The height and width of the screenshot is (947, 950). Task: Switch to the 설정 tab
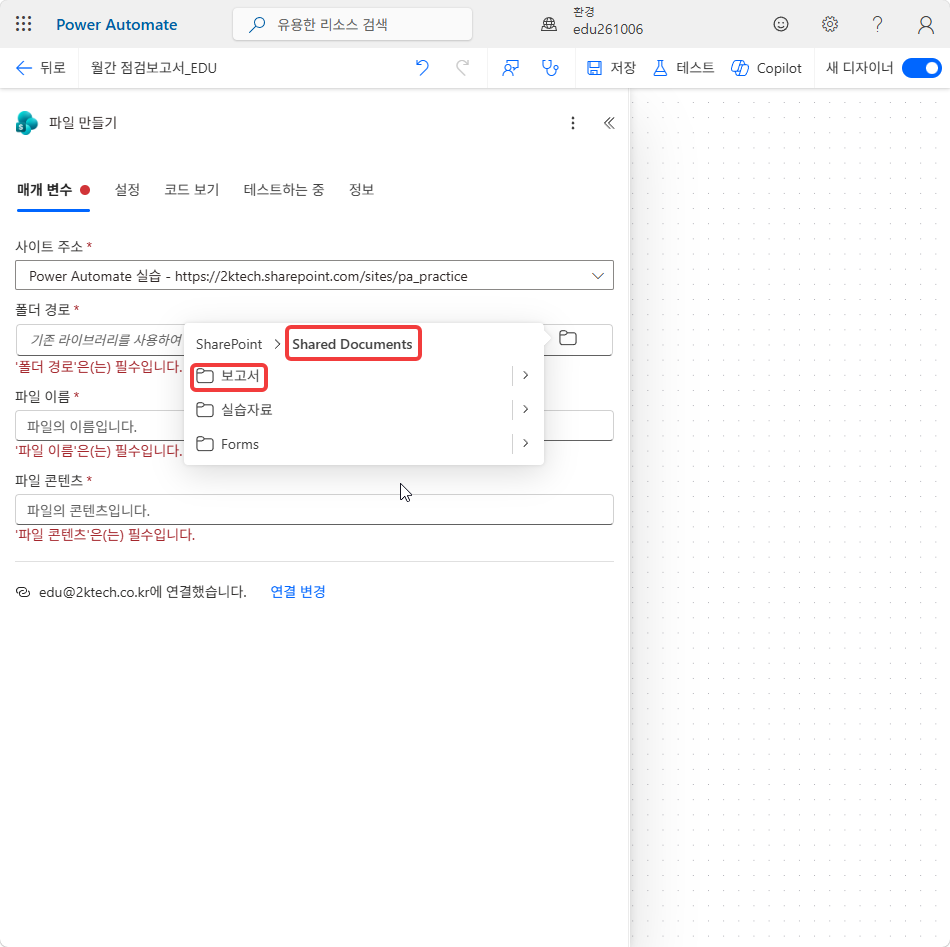point(127,190)
